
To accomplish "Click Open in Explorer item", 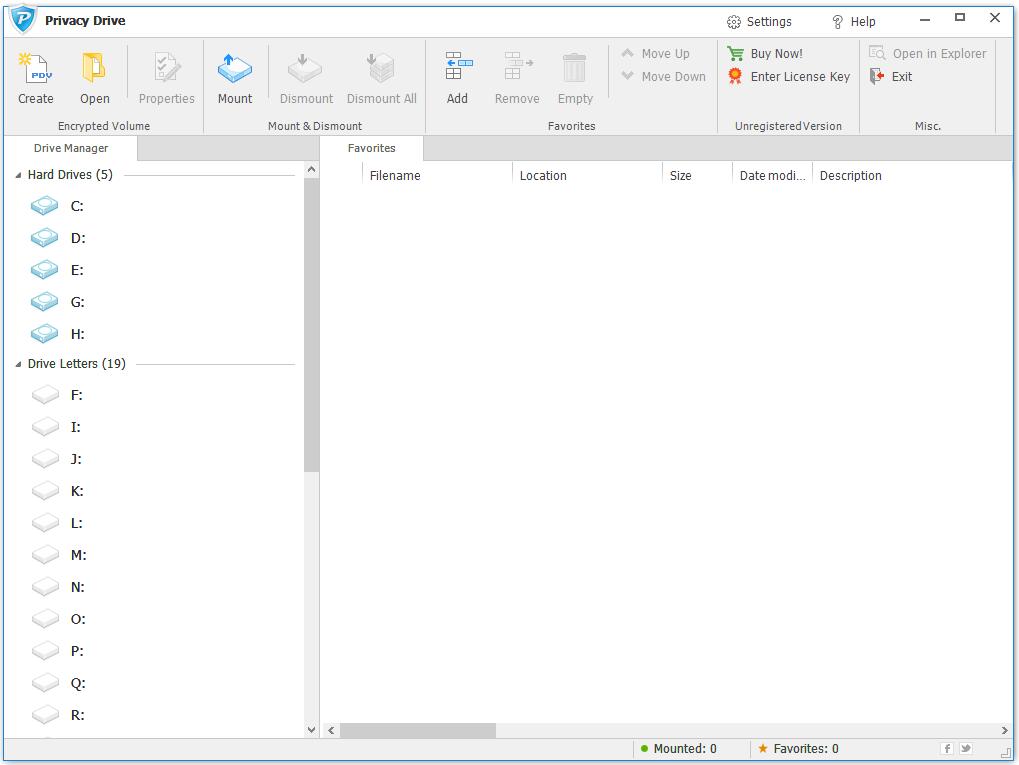I will (x=927, y=53).
